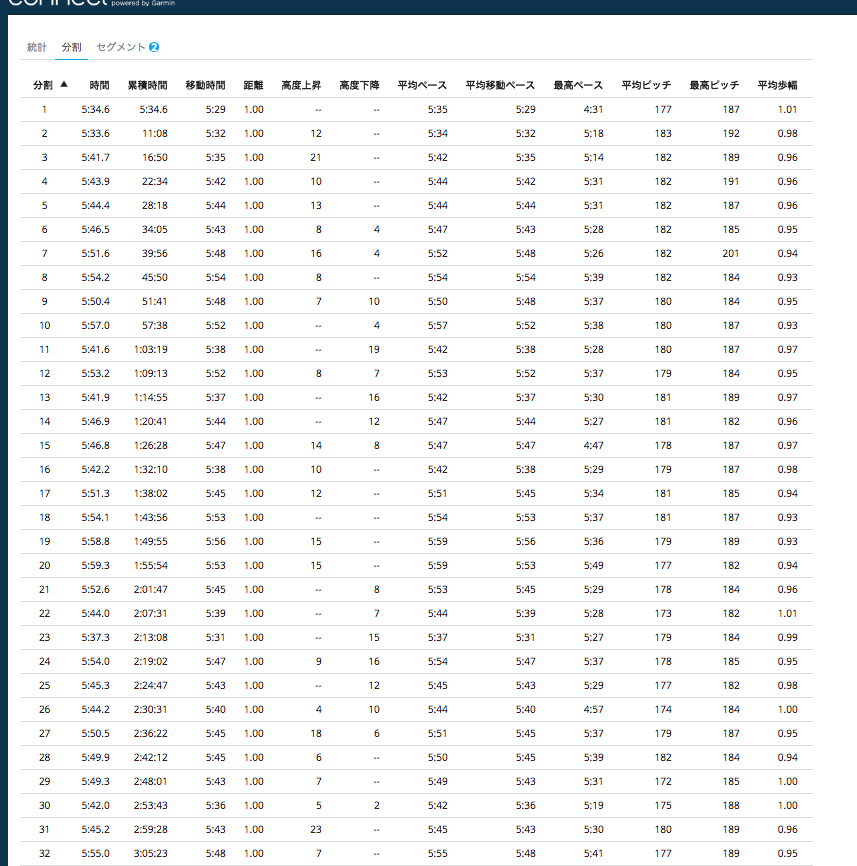Select lap 1 time 5:34.6 cell

(96, 109)
